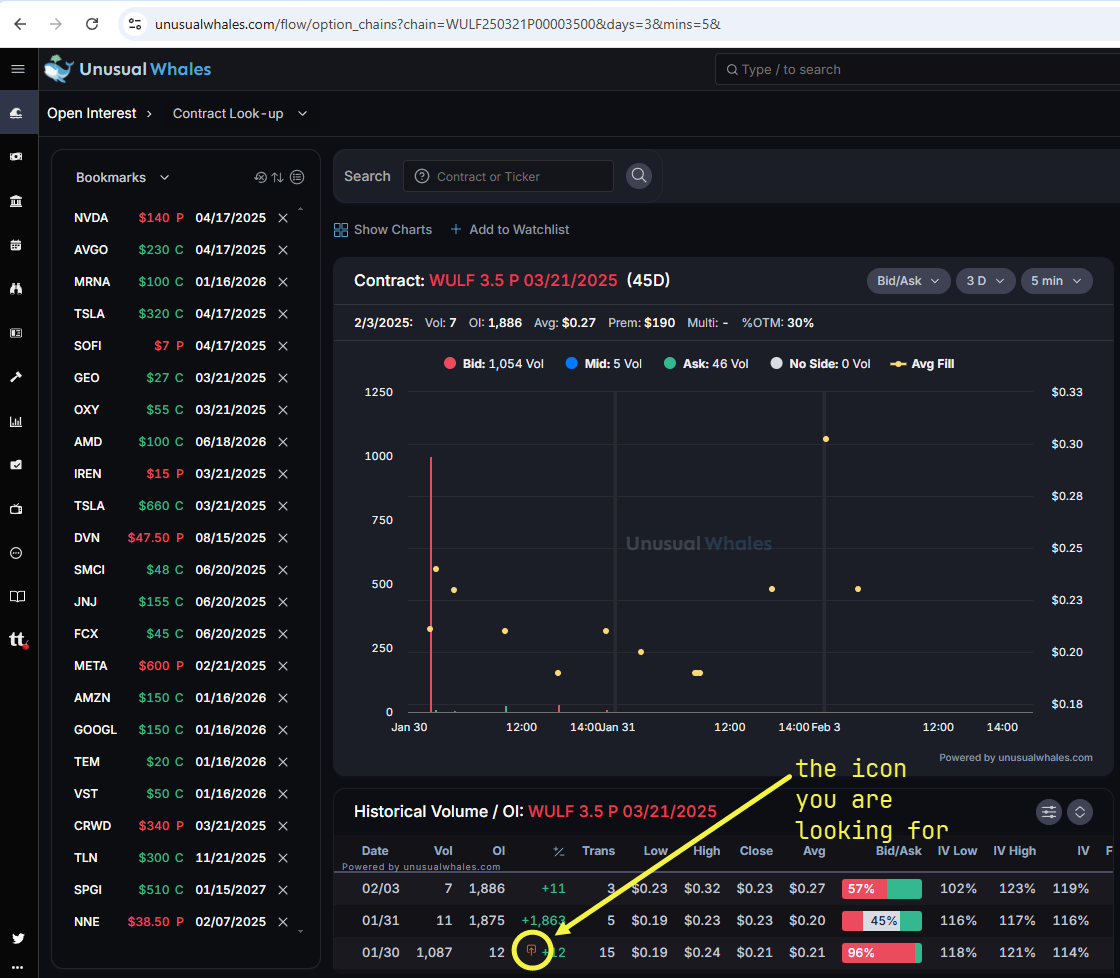Open the tastytrade 'tt' icon in sidebar

[x=18, y=639]
